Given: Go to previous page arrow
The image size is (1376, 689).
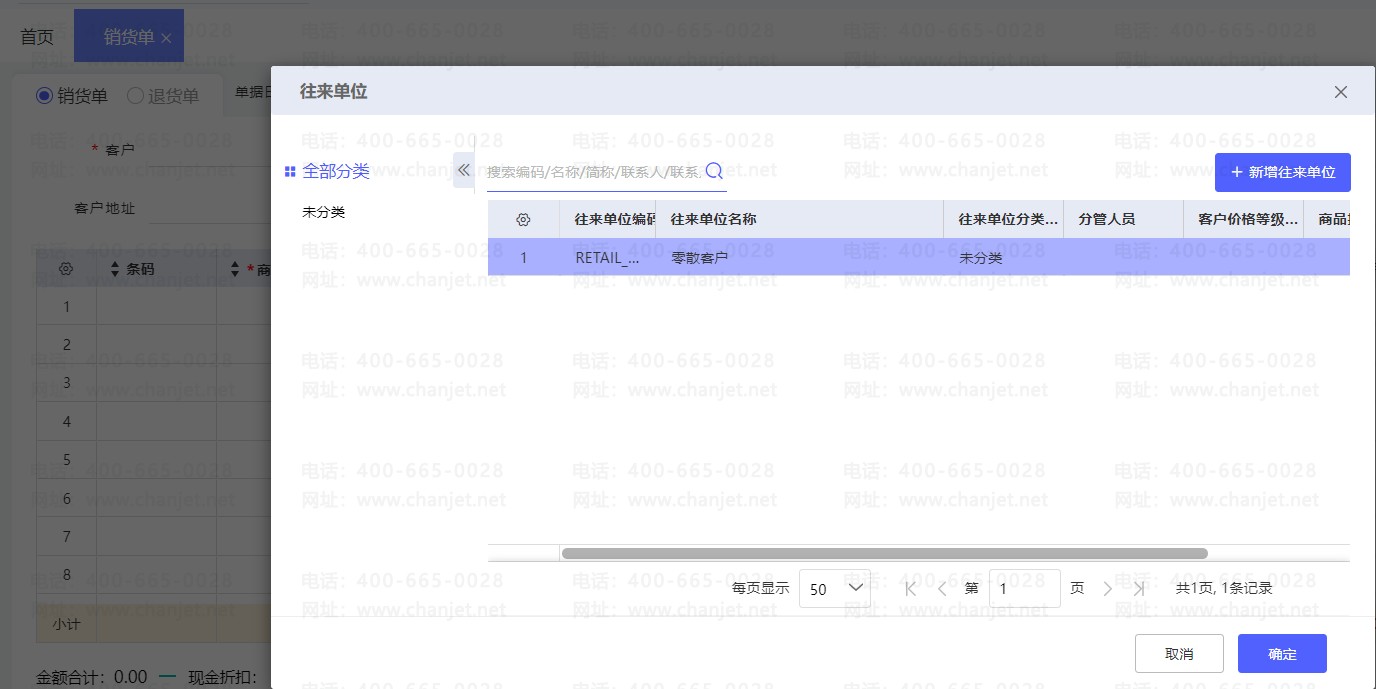Looking at the screenshot, I should click(941, 588).
